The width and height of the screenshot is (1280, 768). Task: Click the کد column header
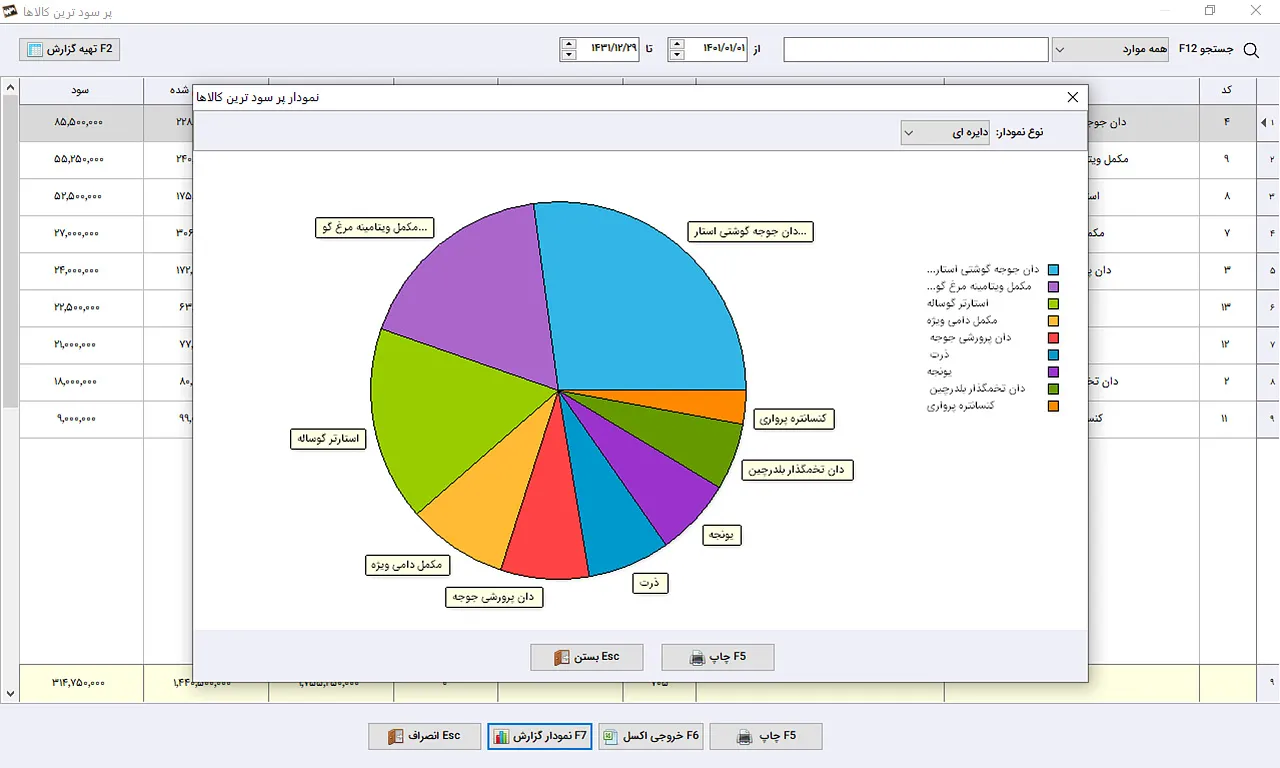click(x=1226, y=90)
